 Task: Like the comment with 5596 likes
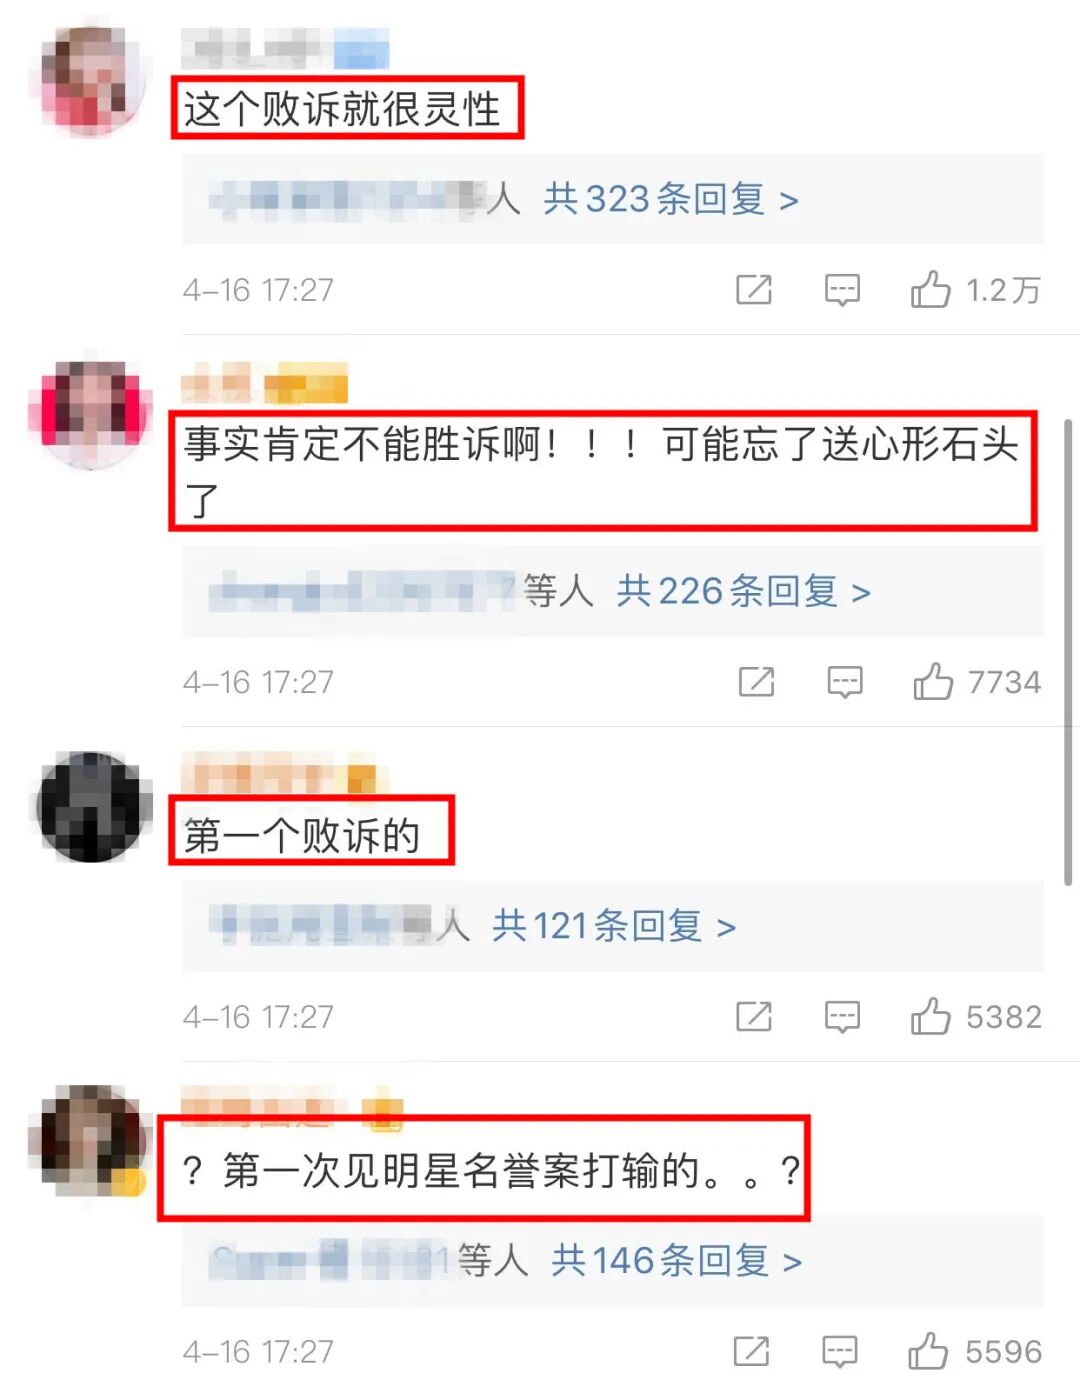(x=928, y=1351)
